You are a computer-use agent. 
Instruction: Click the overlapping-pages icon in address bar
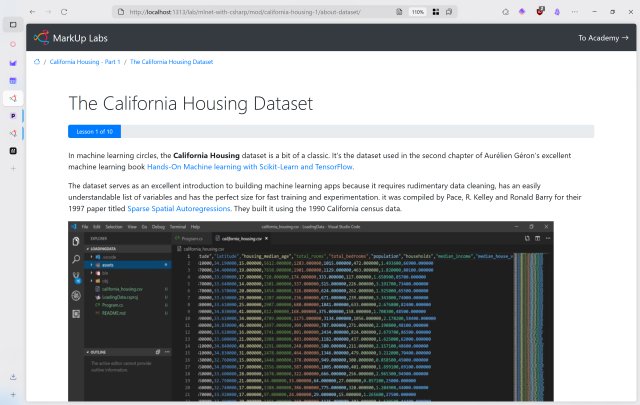(449, 12)
